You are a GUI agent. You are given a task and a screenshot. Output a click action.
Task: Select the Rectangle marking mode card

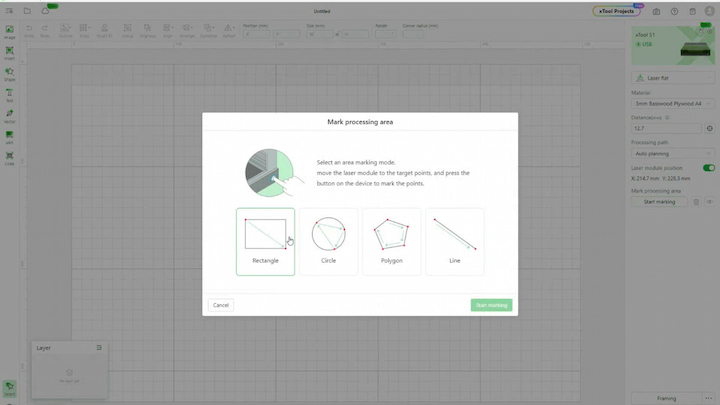coord(265,242)
